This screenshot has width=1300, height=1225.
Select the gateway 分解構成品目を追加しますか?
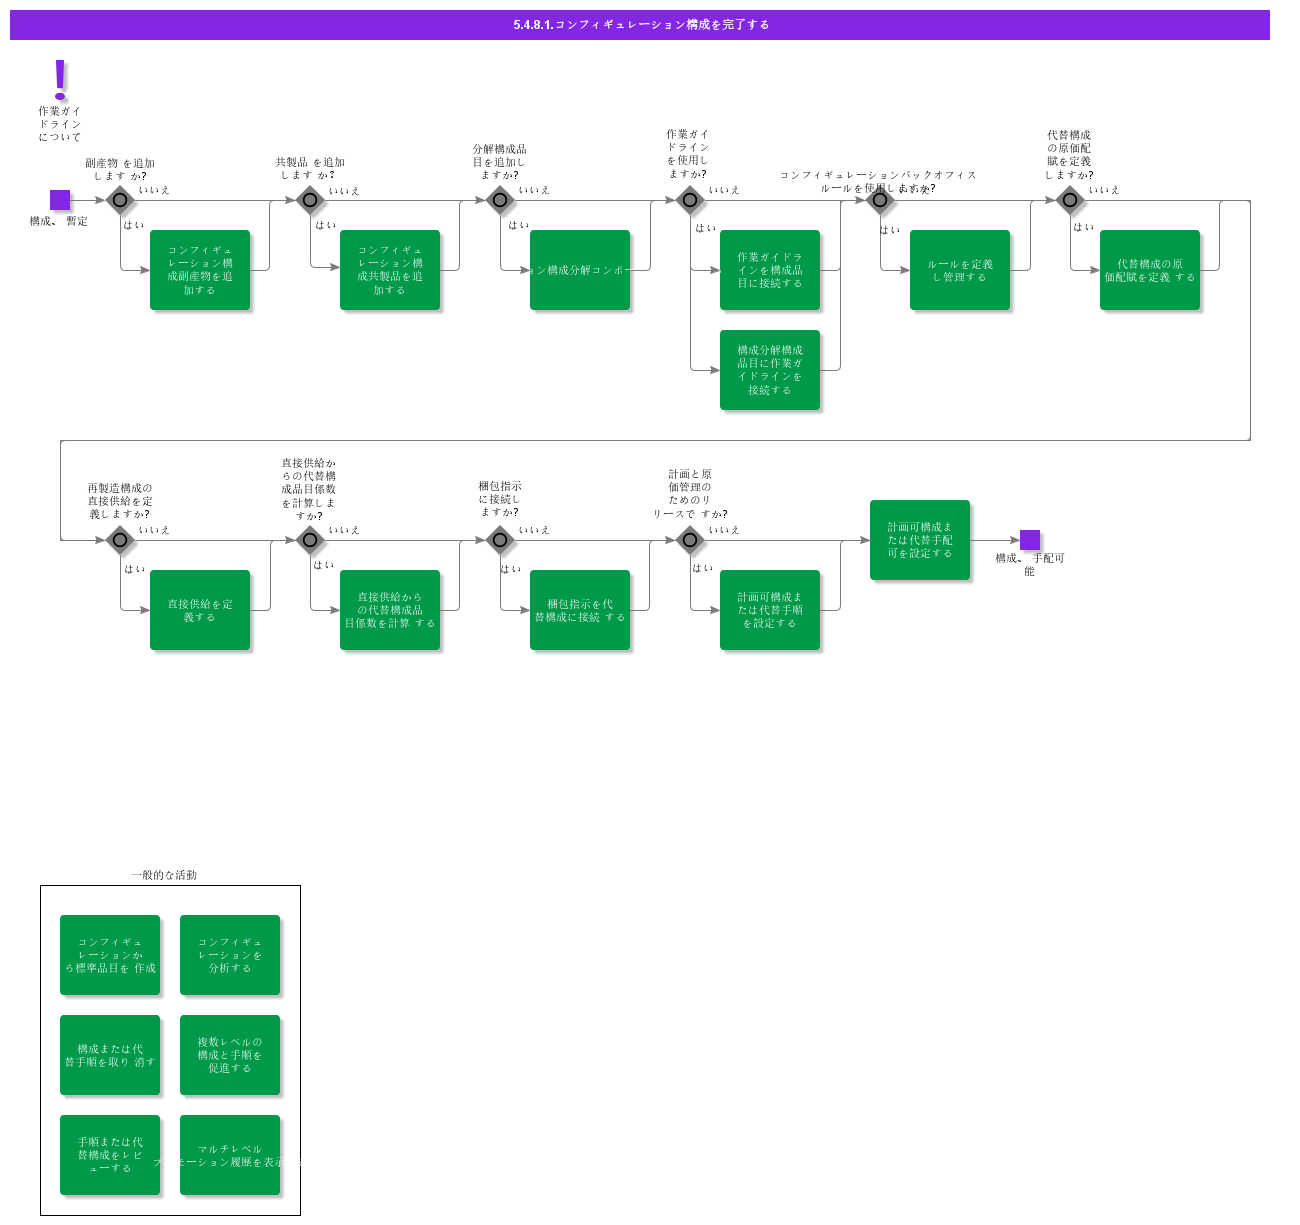[500, 200]
